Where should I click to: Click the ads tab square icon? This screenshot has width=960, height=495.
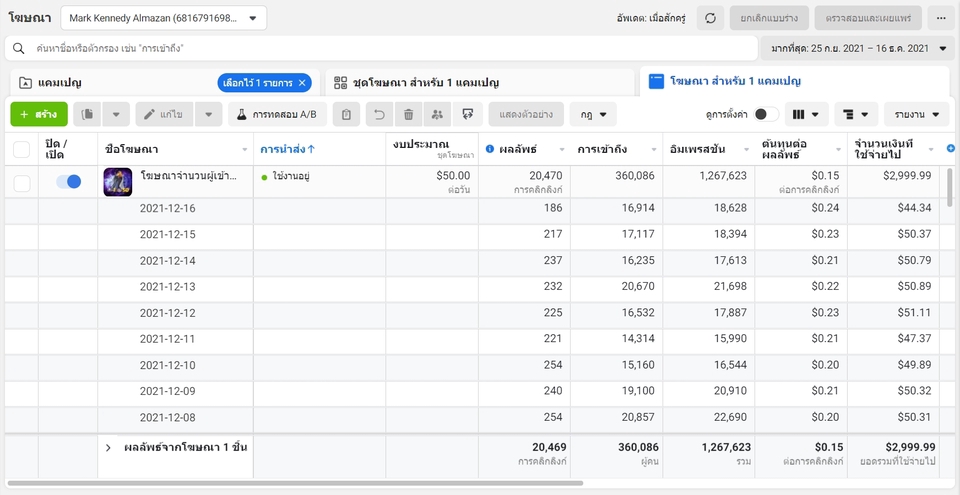[x=656, y=81]
